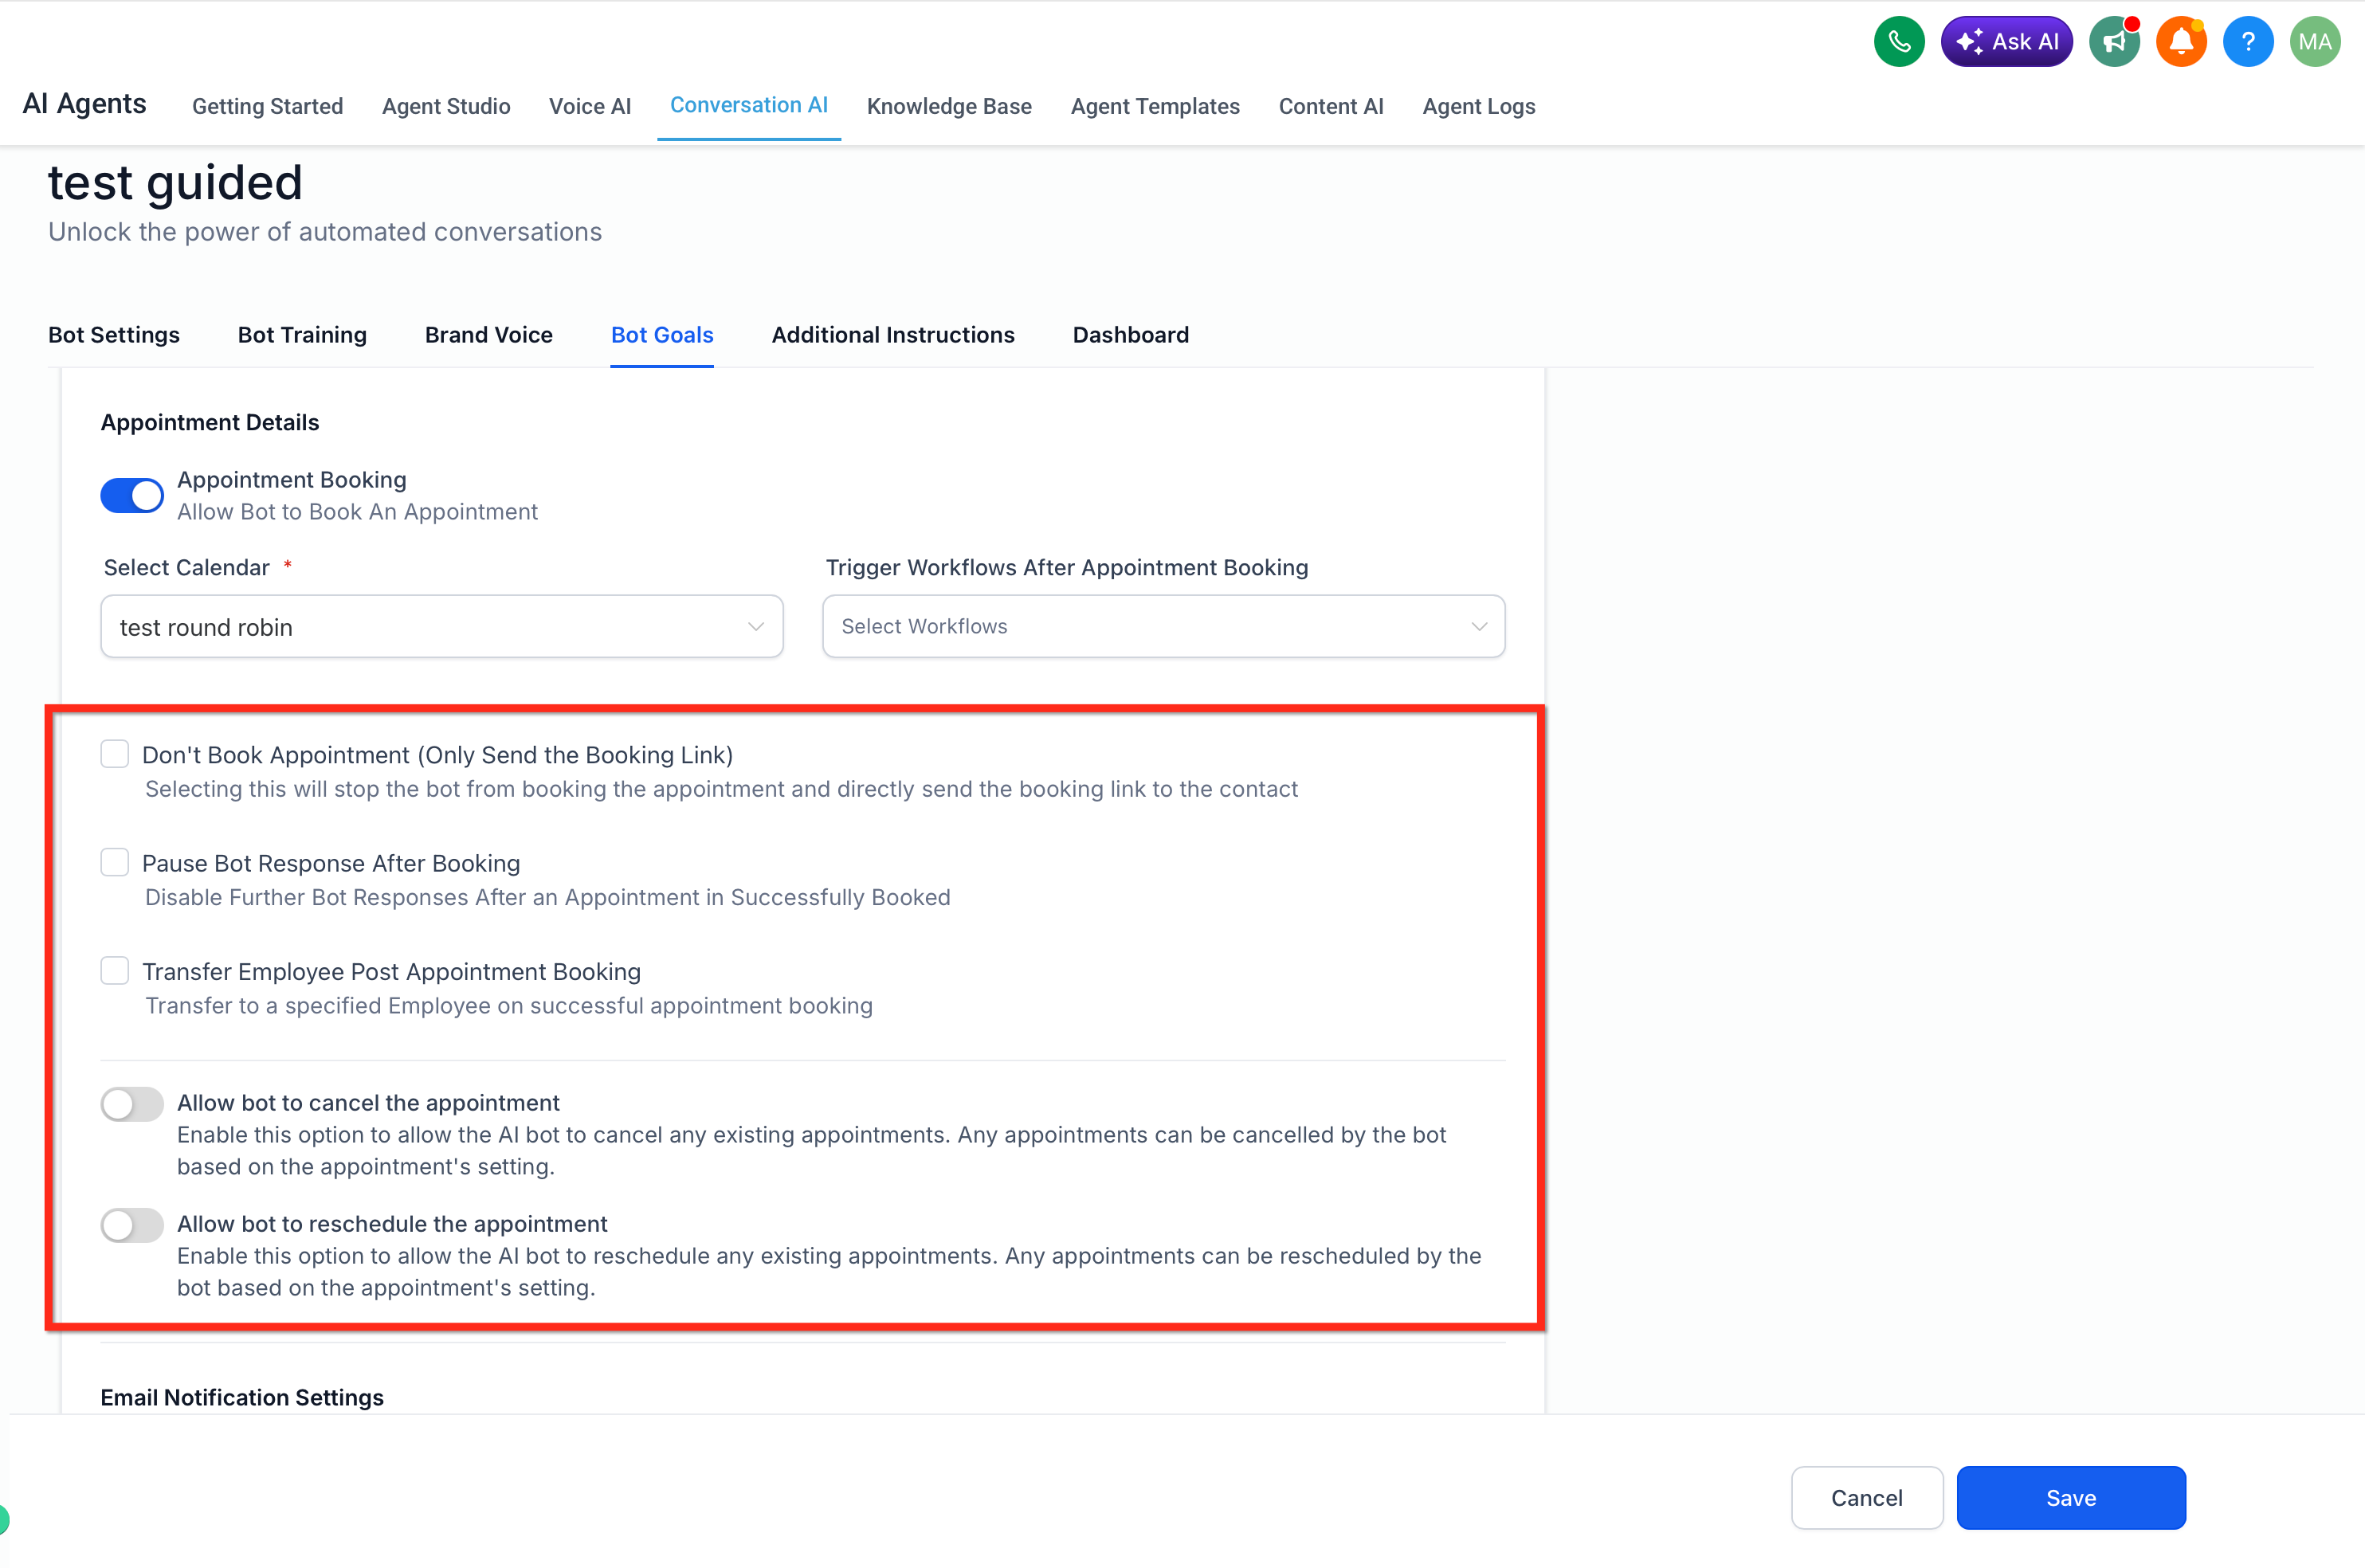2365x1568 pixels.
Task: Expand the Select Calendar dropdown
Action: pos(441,627)
